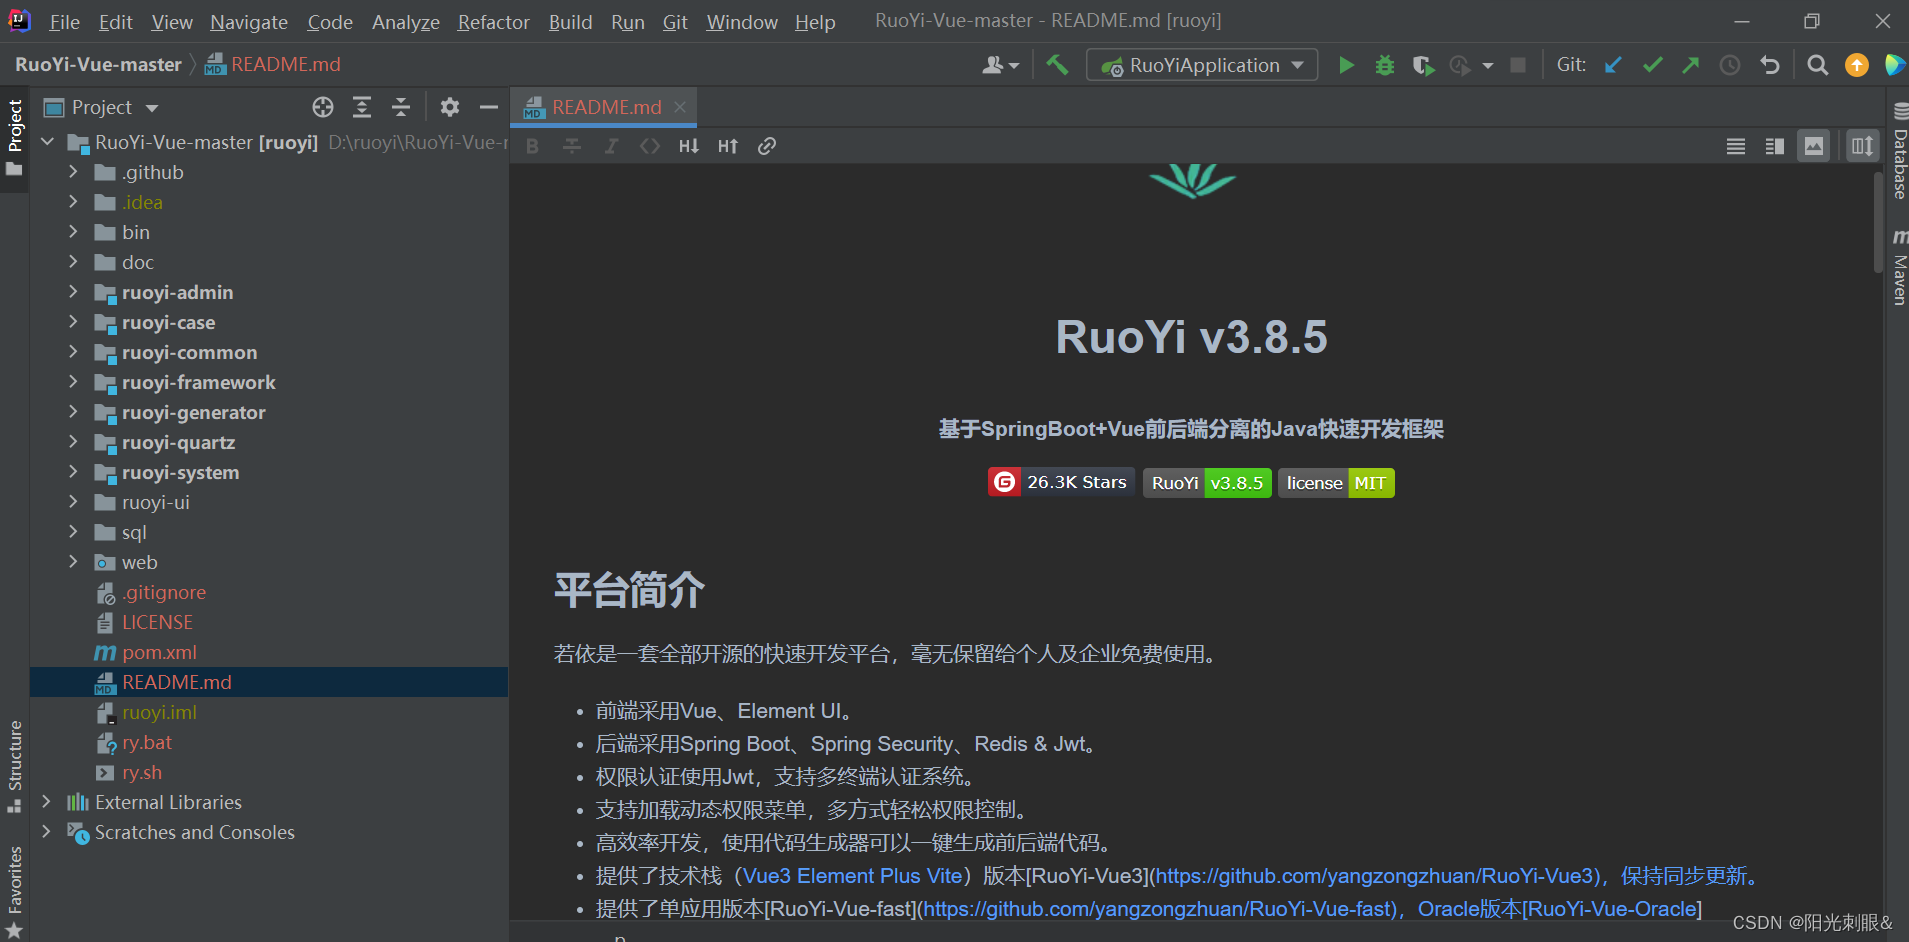Collapse the RuoYi-Vue-master root node
Image resolution: width=1909 pixels, height=942 pixels.
coord(46,142)
